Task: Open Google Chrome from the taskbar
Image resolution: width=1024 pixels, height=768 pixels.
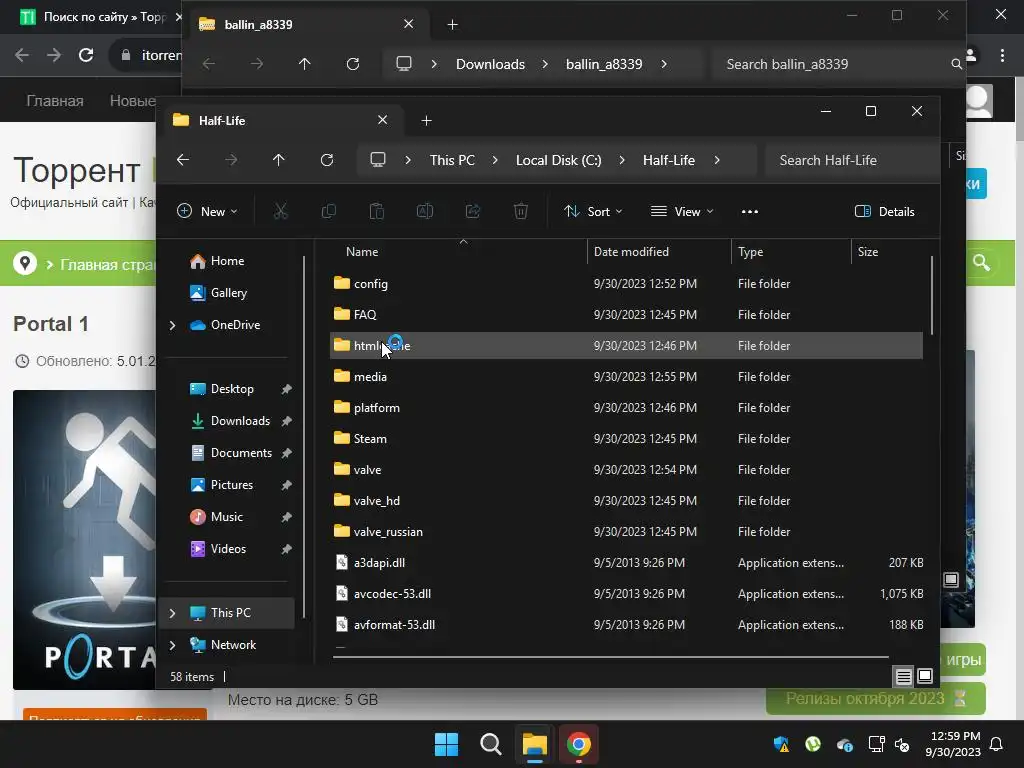Action: pyautogui.click(x=579, y=744)
